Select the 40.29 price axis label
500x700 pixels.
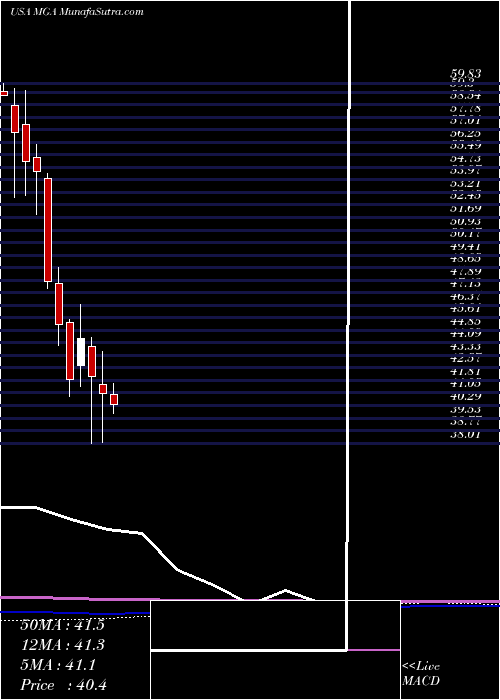coord(465,396)
